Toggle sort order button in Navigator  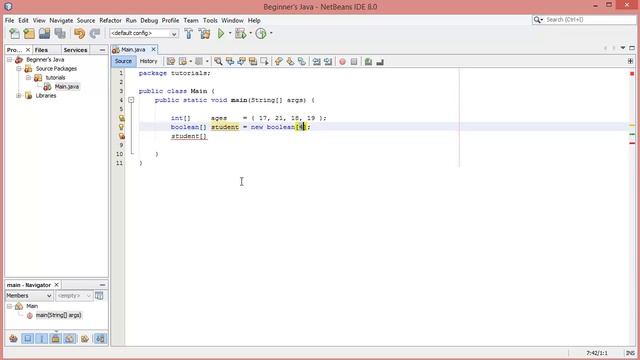(100, 338)
